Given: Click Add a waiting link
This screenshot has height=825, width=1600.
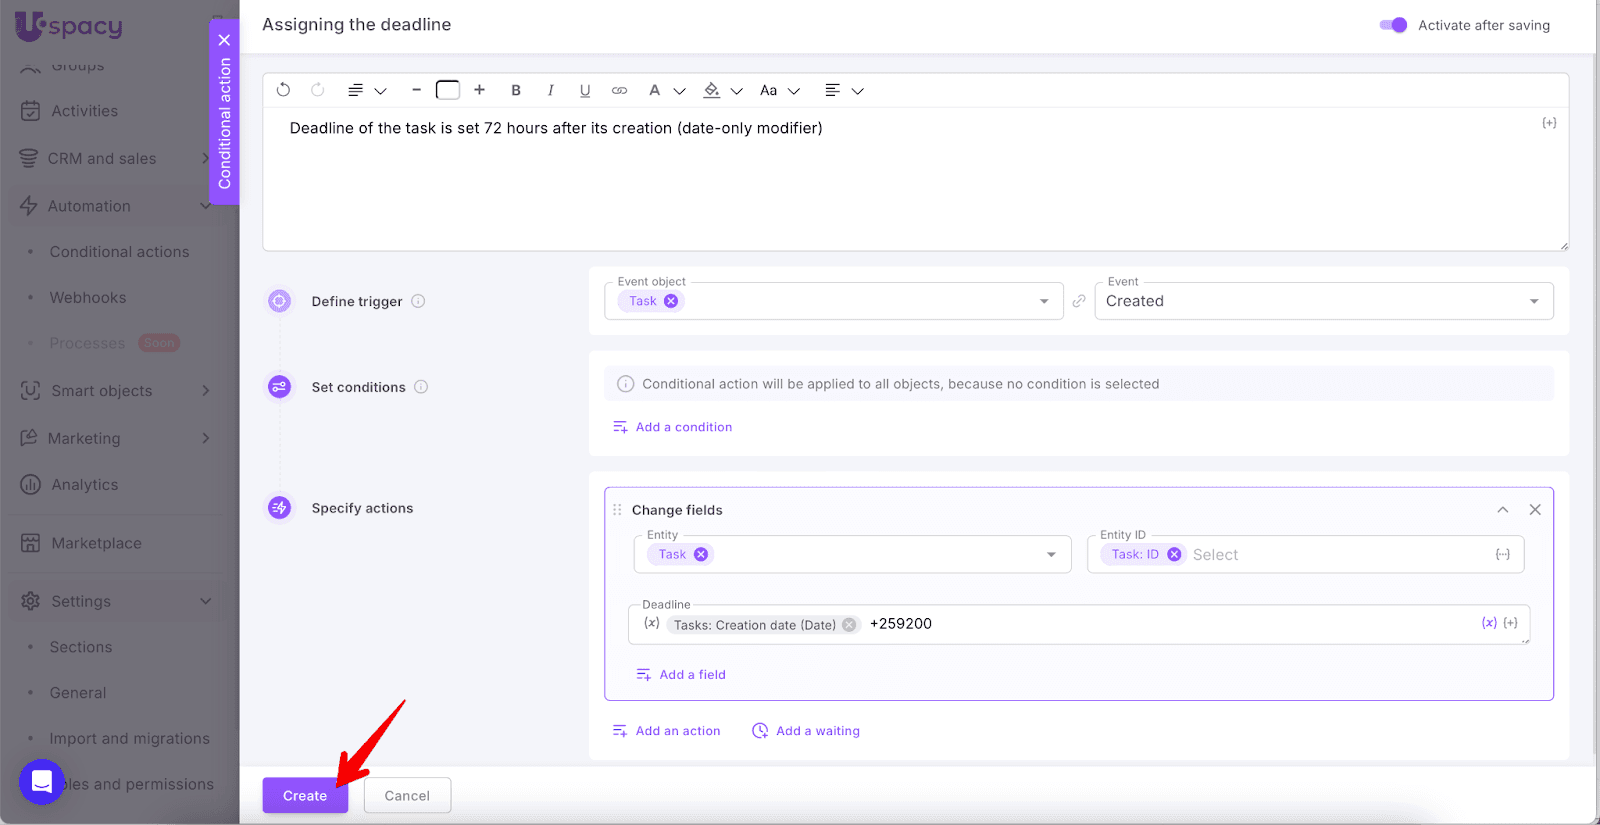Looking at the screenshot, I should (x=817, y=731).
